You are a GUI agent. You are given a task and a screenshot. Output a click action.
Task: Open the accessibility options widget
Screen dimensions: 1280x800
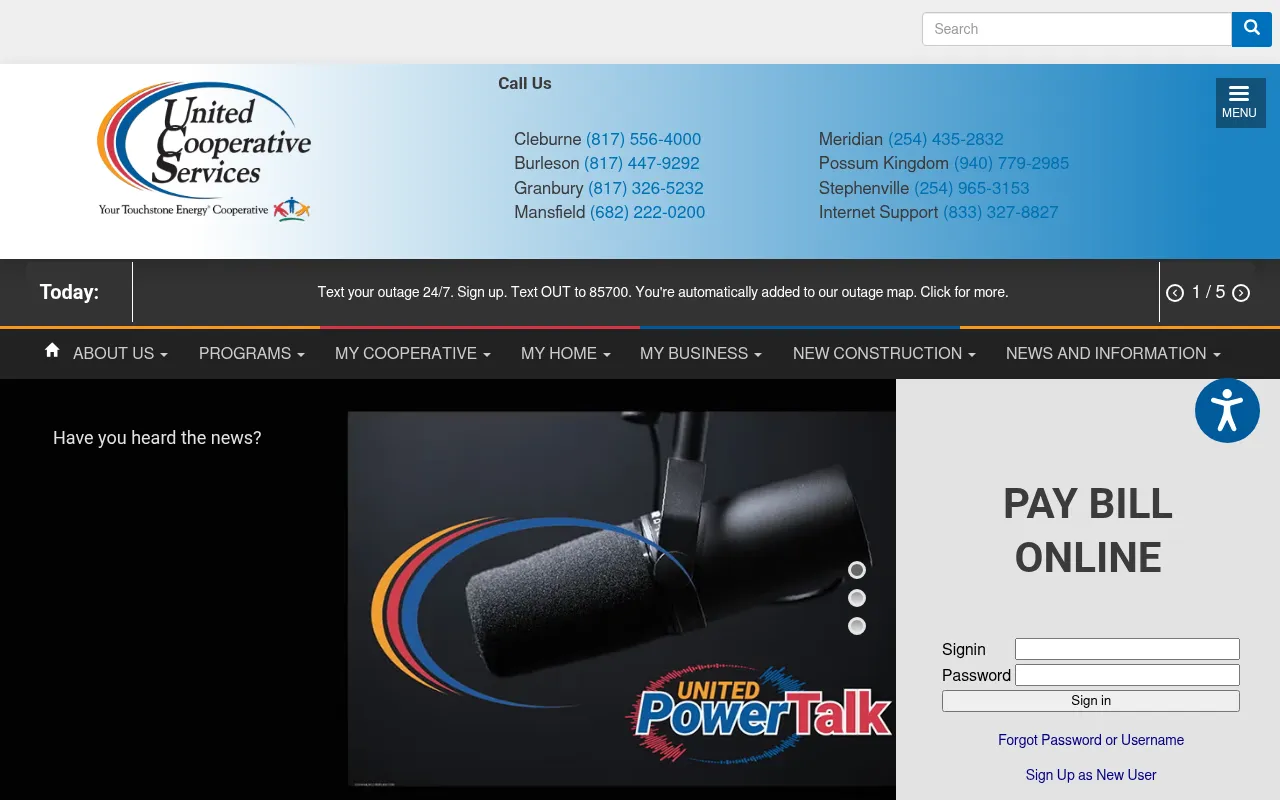pyautogui.click(x=1227, y=411)
